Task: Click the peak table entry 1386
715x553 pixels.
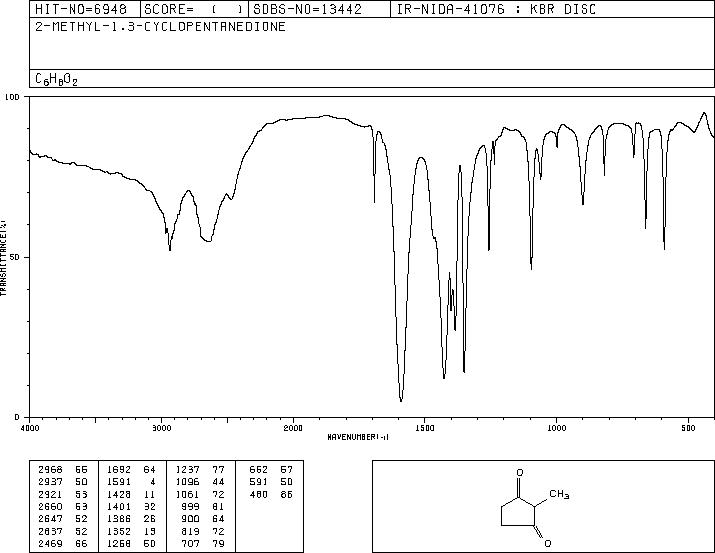Action: point(119,519)
